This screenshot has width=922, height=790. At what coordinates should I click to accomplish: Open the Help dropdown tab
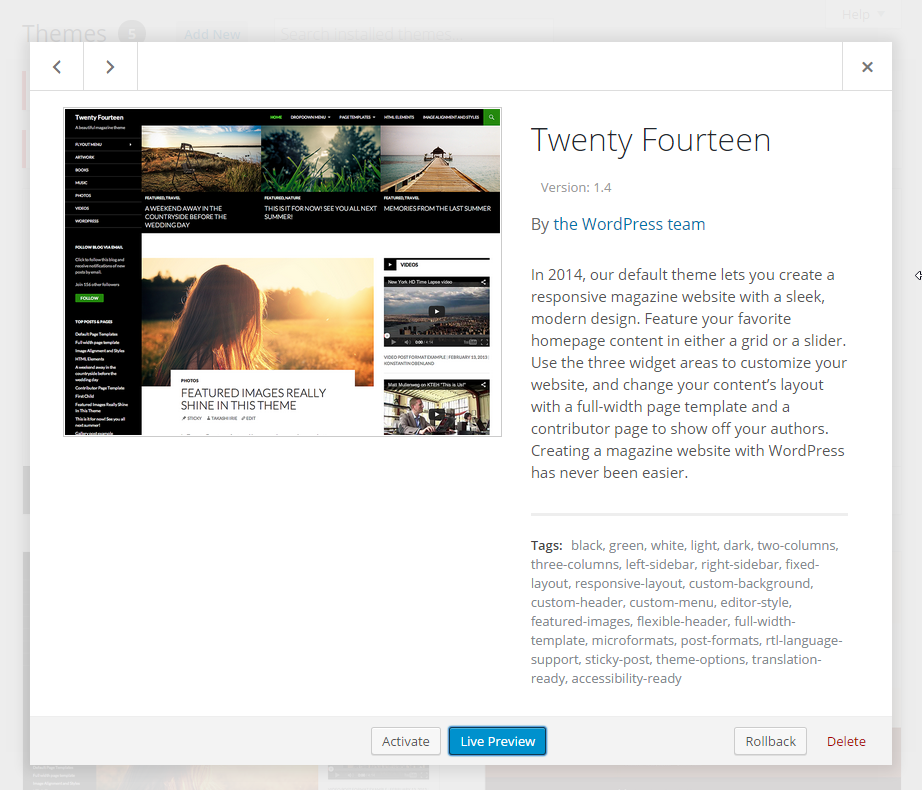(x=862, y=14)
